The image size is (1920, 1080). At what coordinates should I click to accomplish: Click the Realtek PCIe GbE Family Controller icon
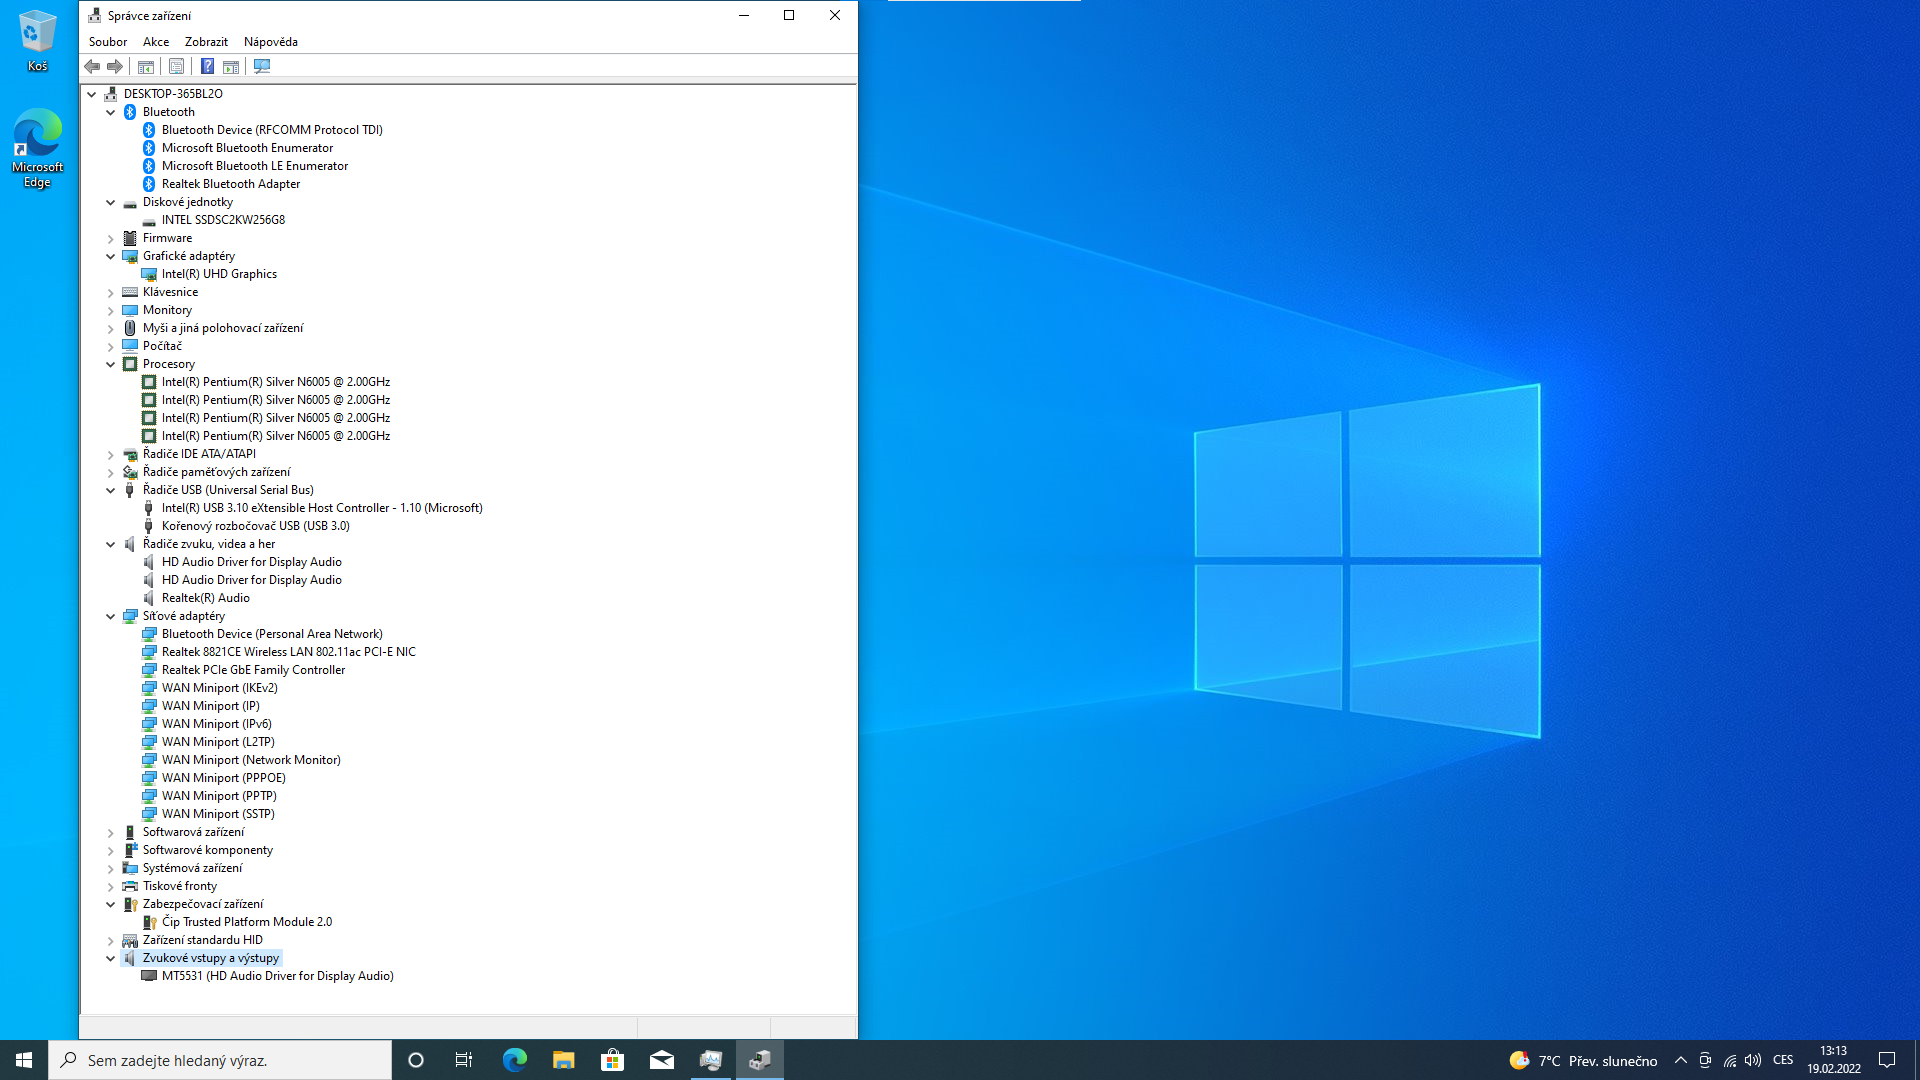(149, 670)
